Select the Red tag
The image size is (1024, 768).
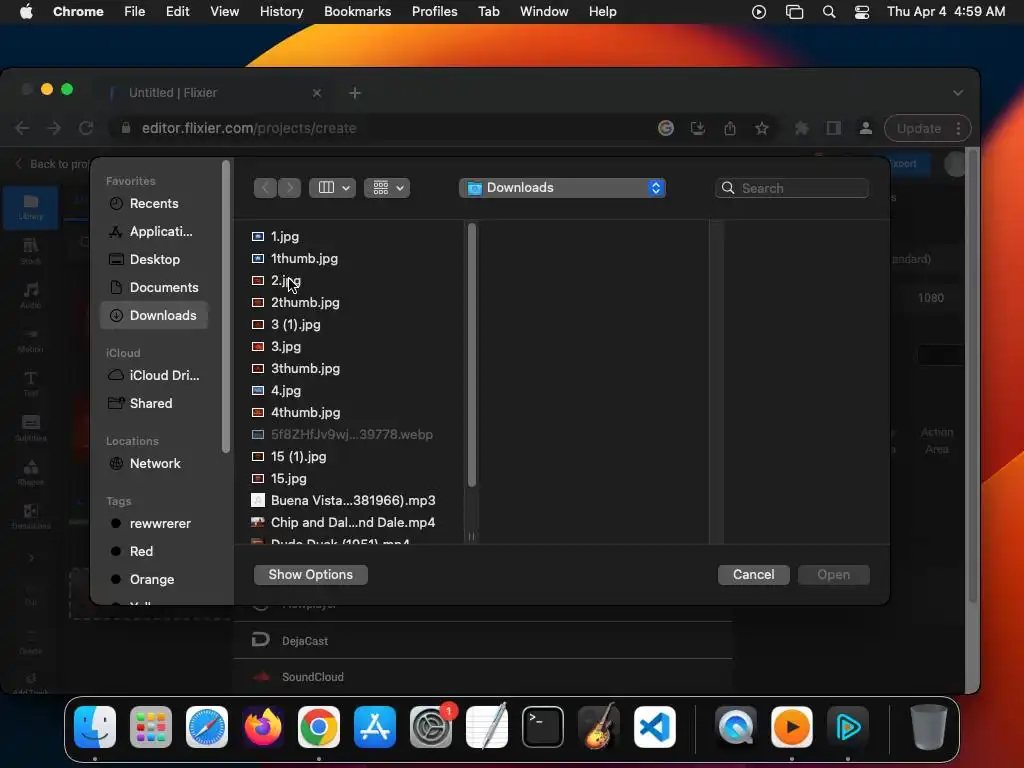tap(154, 551)
